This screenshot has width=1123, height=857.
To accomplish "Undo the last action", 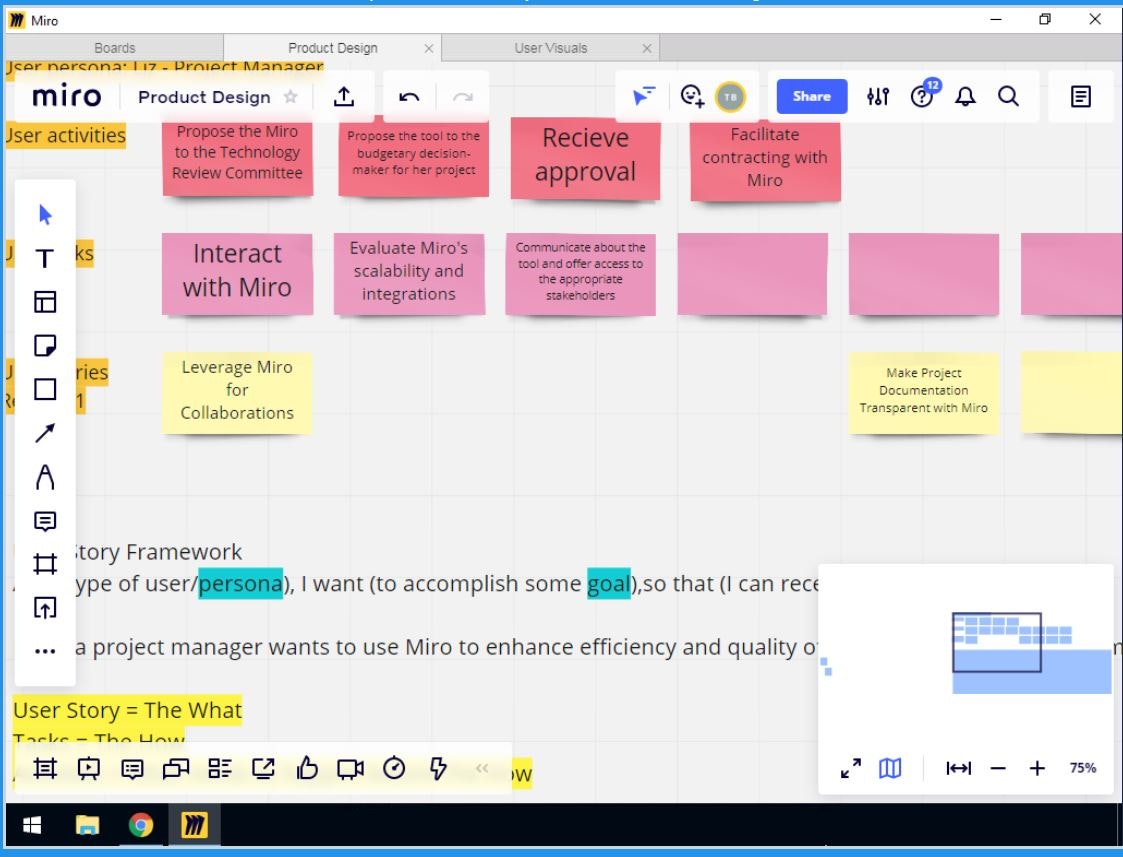I will [409, 97].
